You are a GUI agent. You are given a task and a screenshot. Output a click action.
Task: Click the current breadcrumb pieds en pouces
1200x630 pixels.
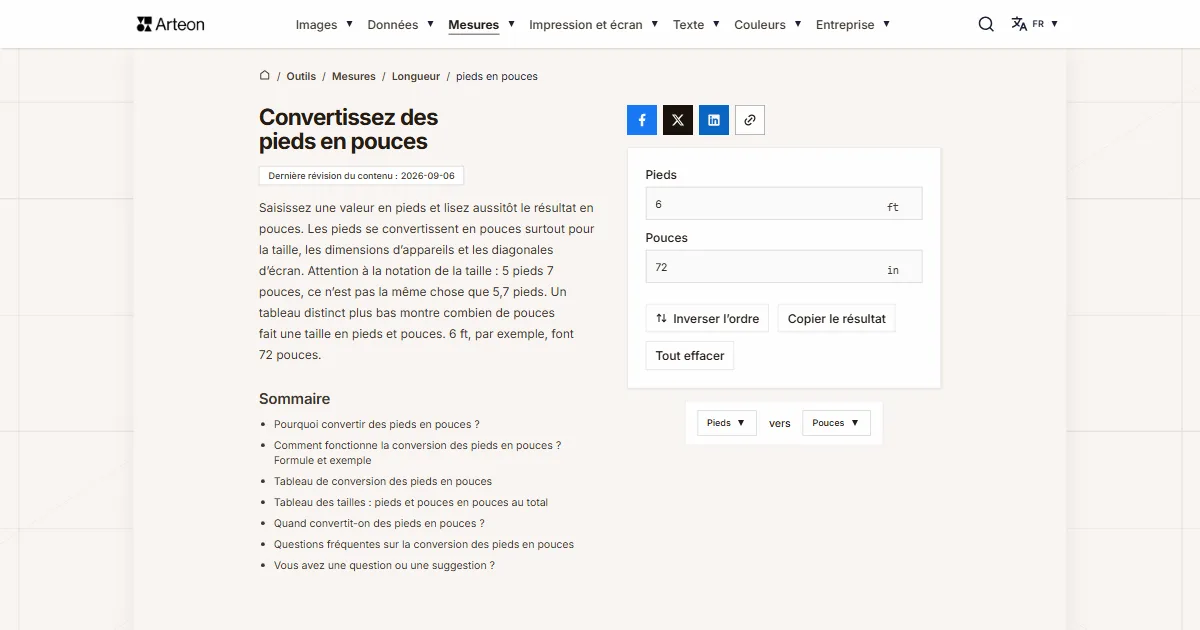tap(497, 76)
